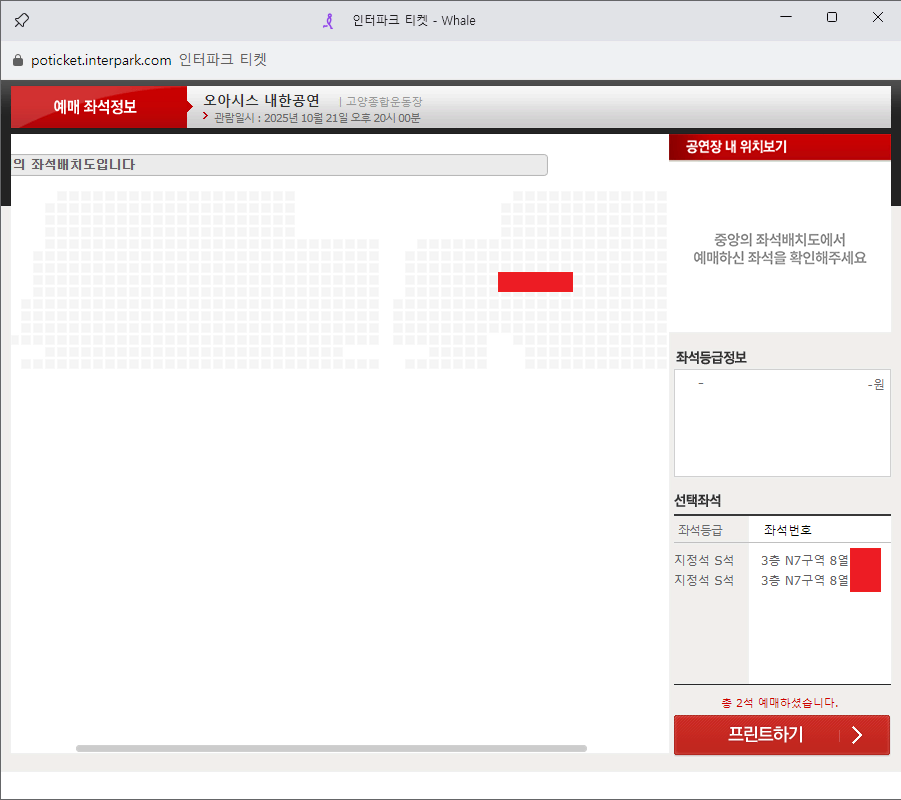Click the second 지정석 S석 row
The image size is (901, 800).
coord(704,580)
